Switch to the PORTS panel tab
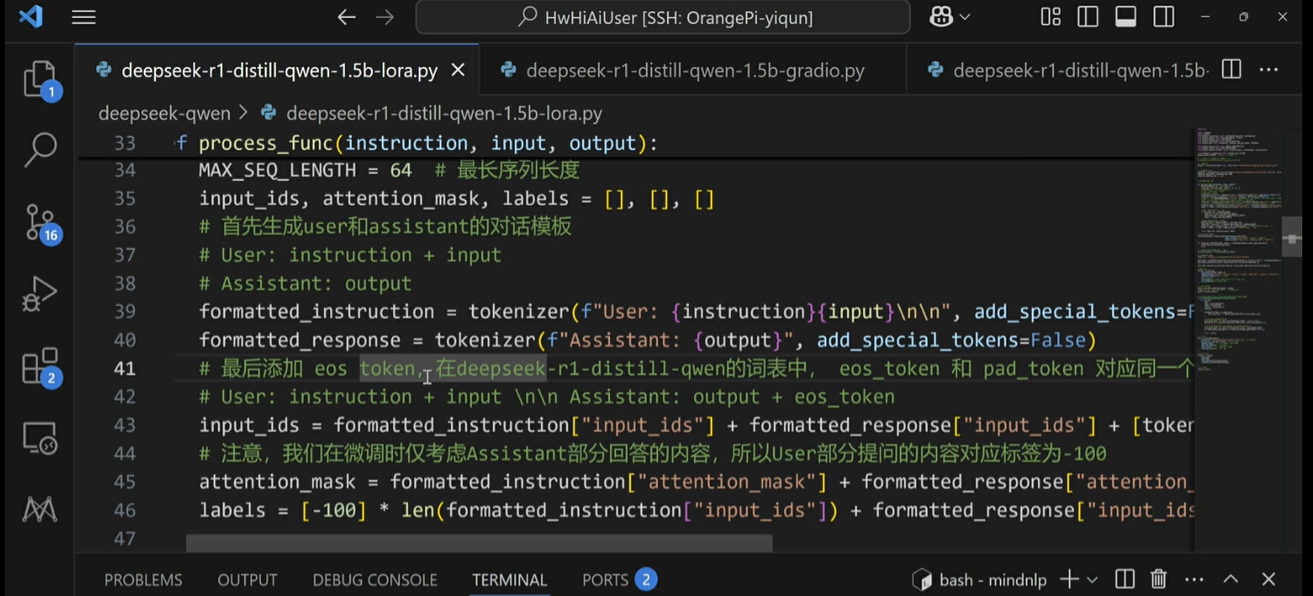The image size is (1313, 596). point(604,580)
